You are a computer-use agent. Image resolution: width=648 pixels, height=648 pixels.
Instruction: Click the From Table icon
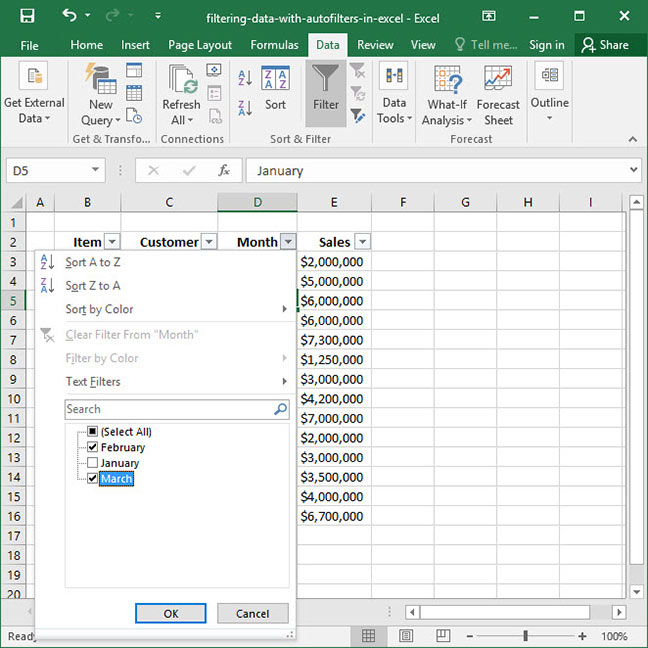pyautogui.click(x=134, y=93)
